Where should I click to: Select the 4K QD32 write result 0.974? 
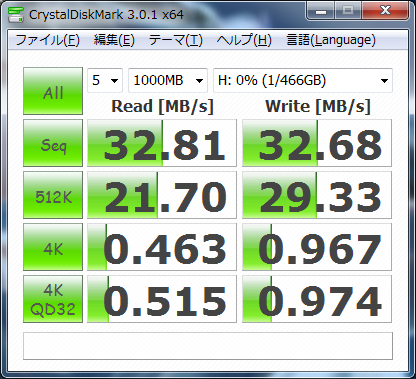coord(317,299)
